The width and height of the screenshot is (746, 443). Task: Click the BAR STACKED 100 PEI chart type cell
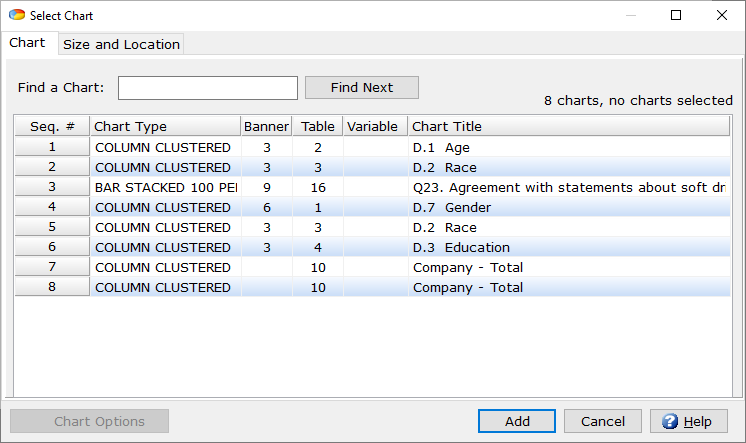click(x=166, y=187)
